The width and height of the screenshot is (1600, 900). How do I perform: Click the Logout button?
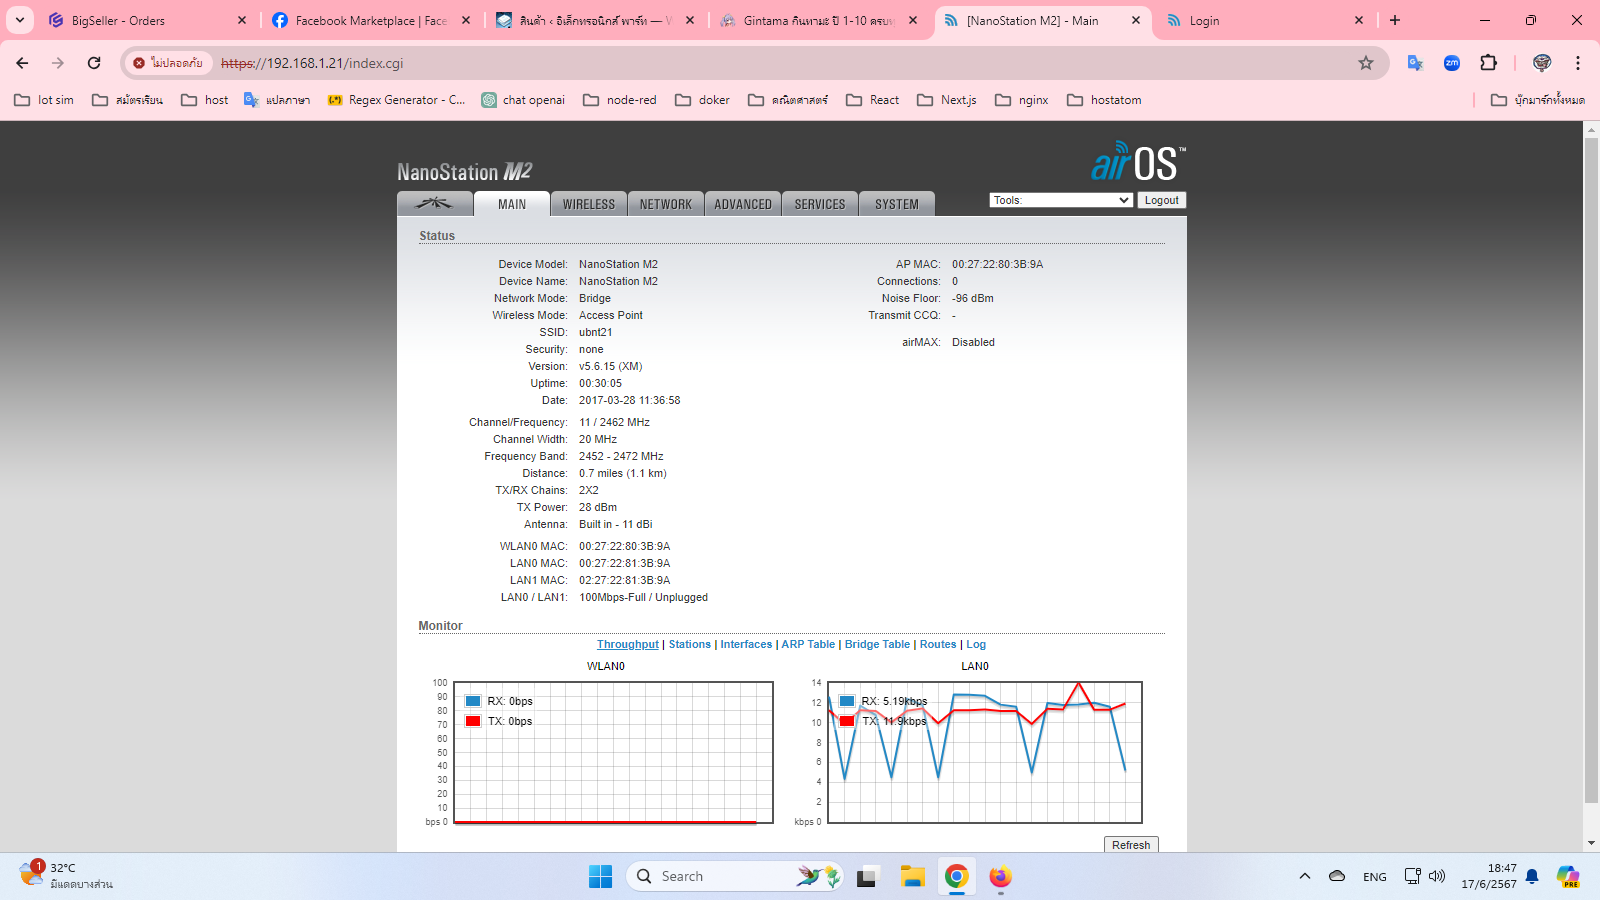(x=1161, y=200)
